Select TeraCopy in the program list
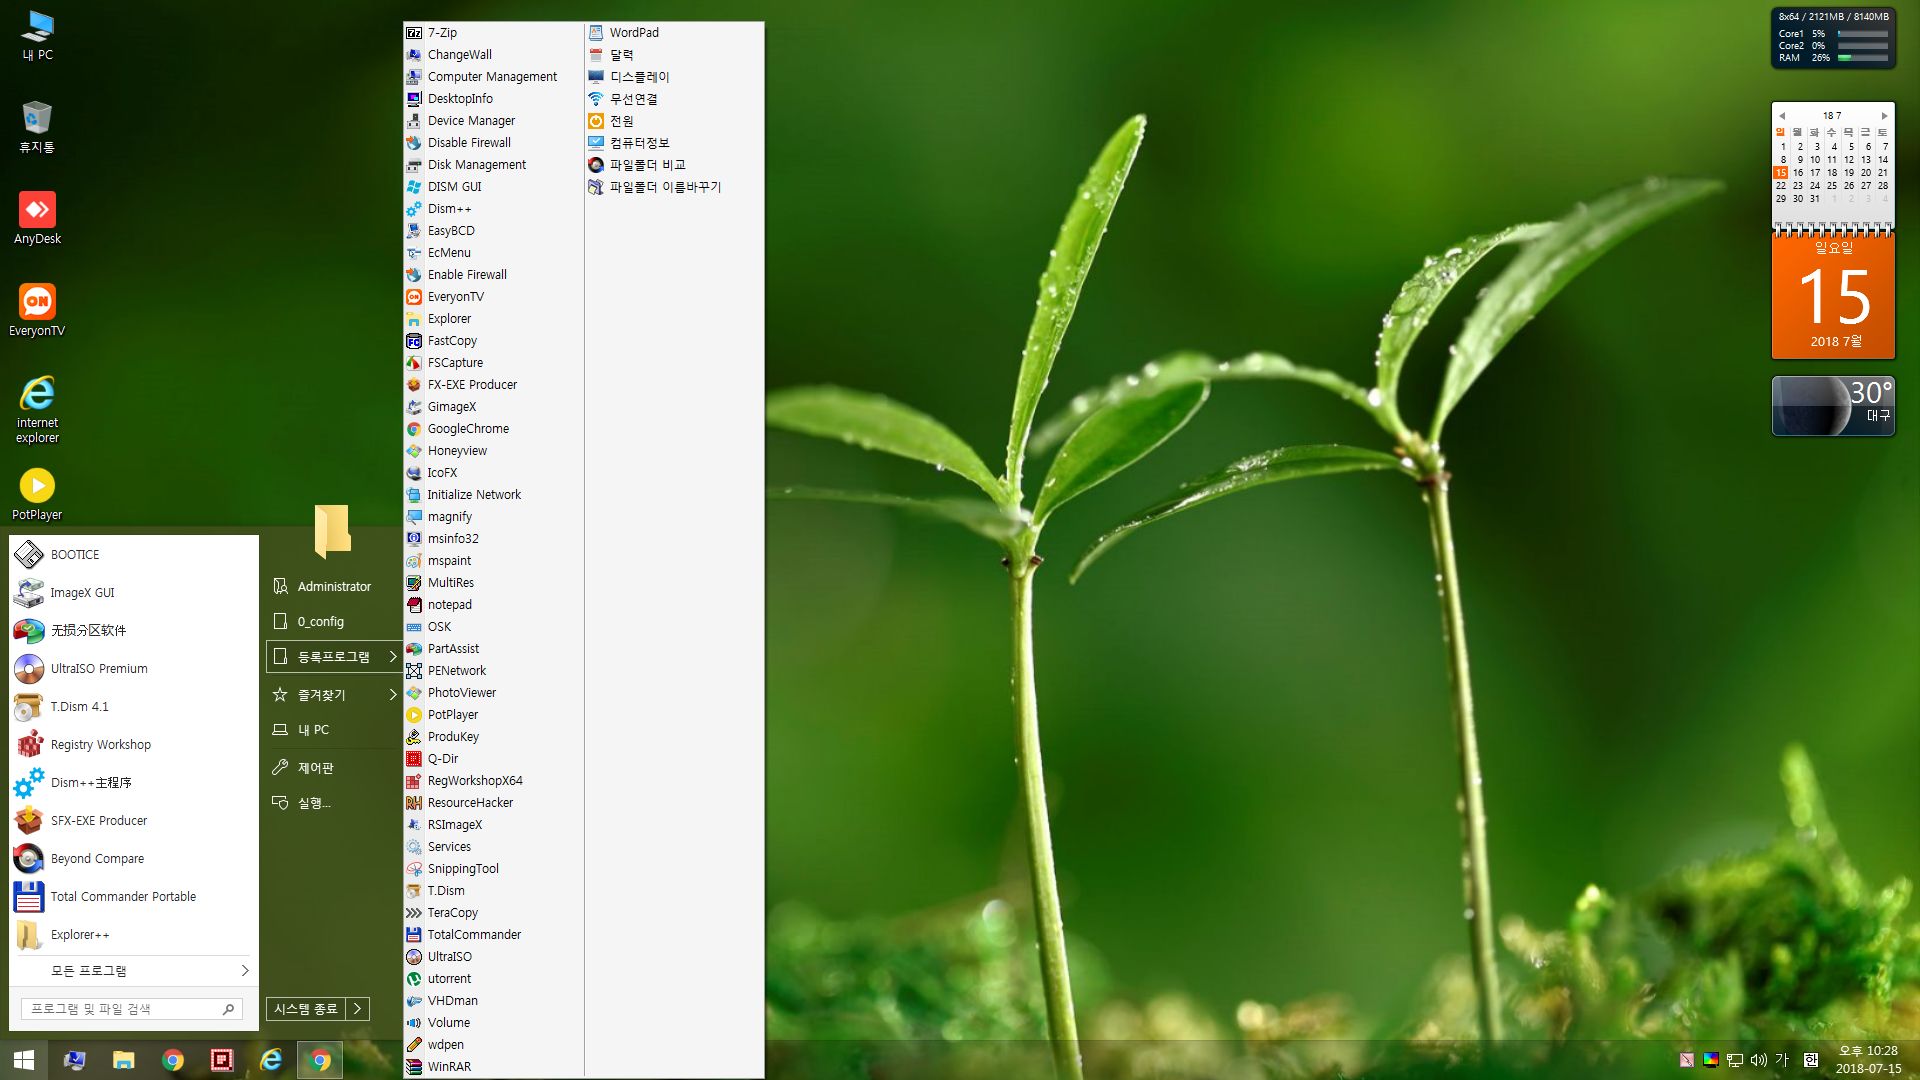The image size is (1920, 1080). 493,913
